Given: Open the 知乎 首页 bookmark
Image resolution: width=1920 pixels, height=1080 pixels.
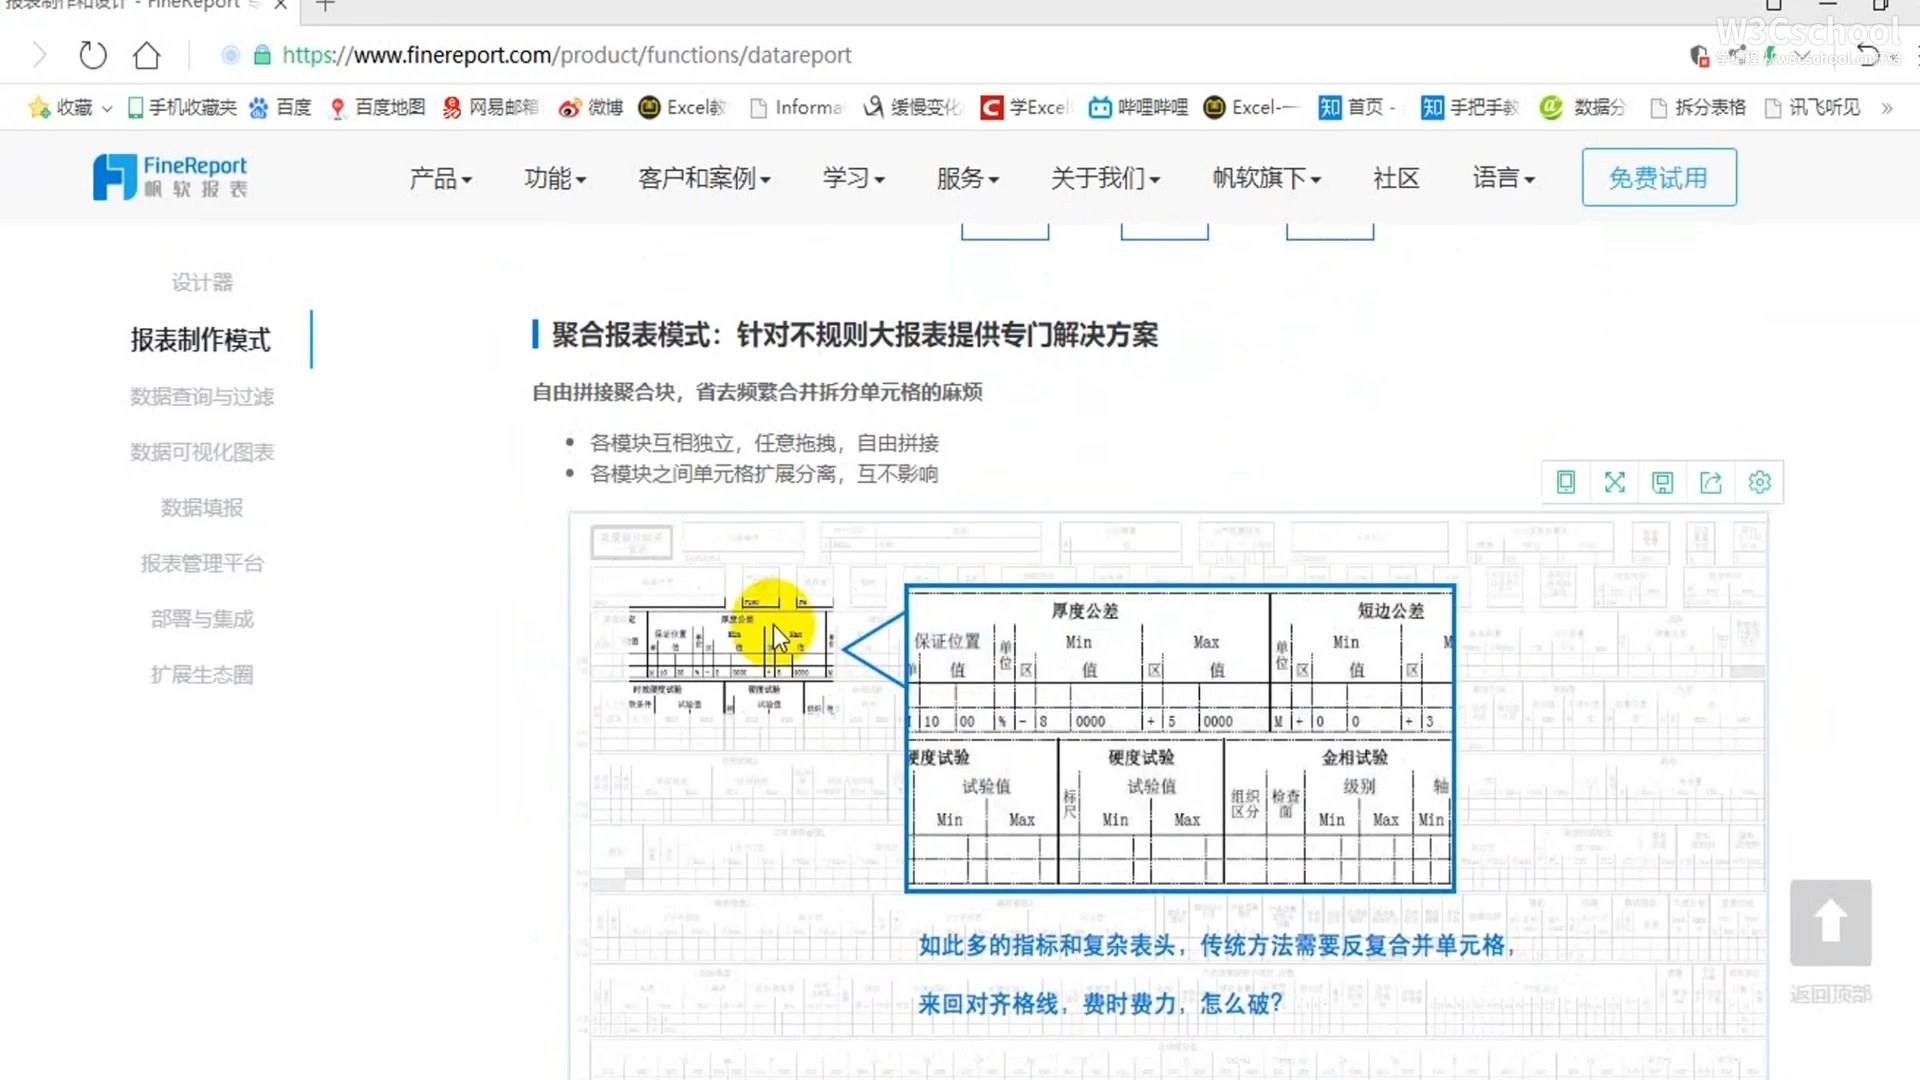Looking at the screenshot, I should pyautogui.click(x=1356, y=107).
